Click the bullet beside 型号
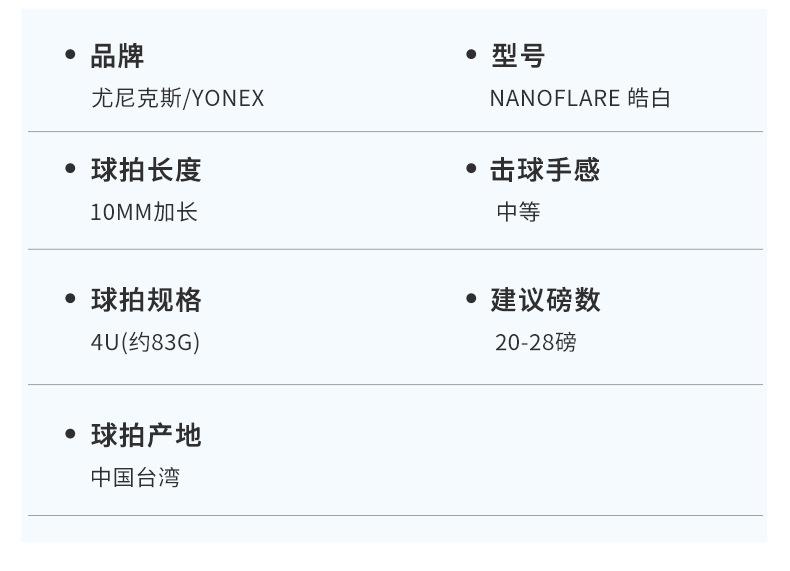790x571 pixels. (471, 55)
